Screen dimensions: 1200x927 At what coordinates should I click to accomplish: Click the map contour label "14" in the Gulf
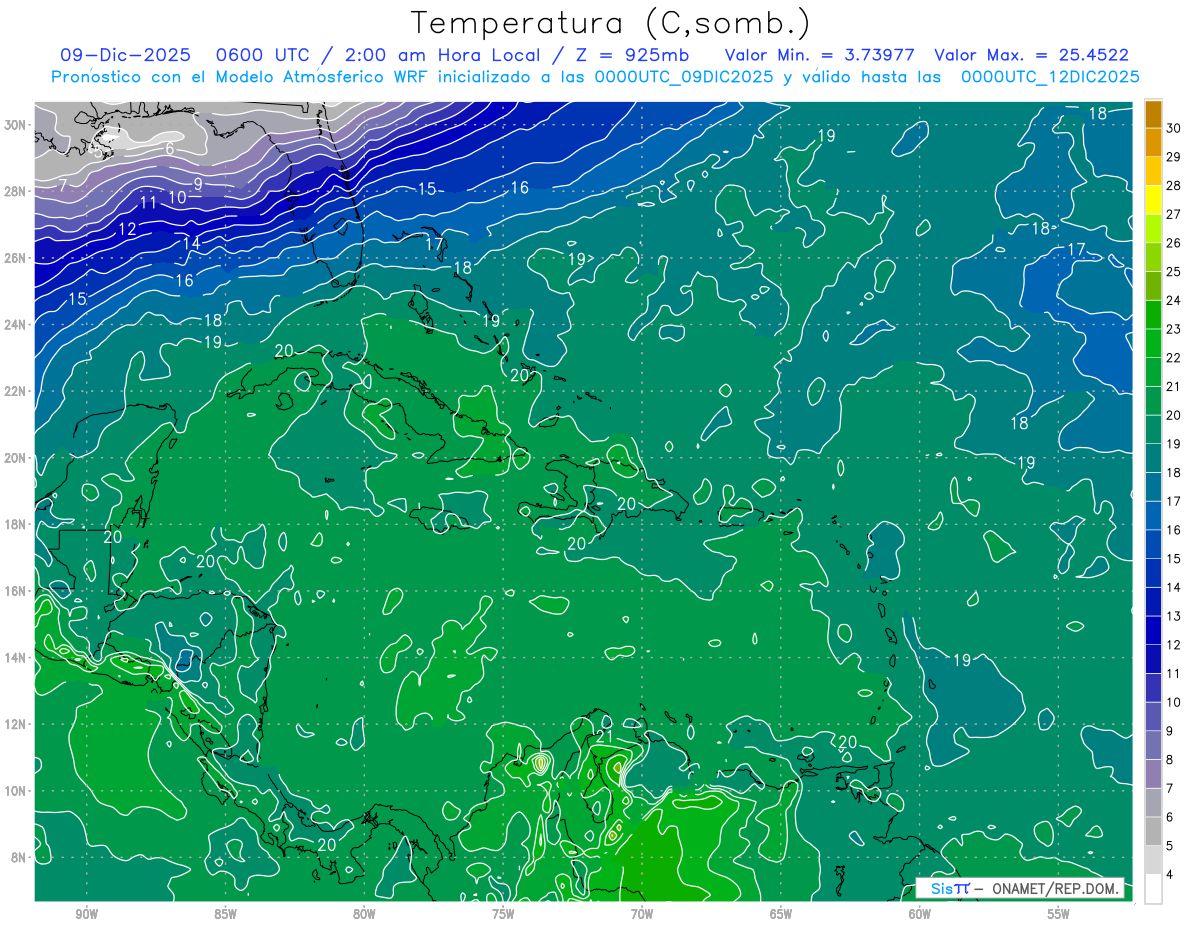click(x=191, y=243)
